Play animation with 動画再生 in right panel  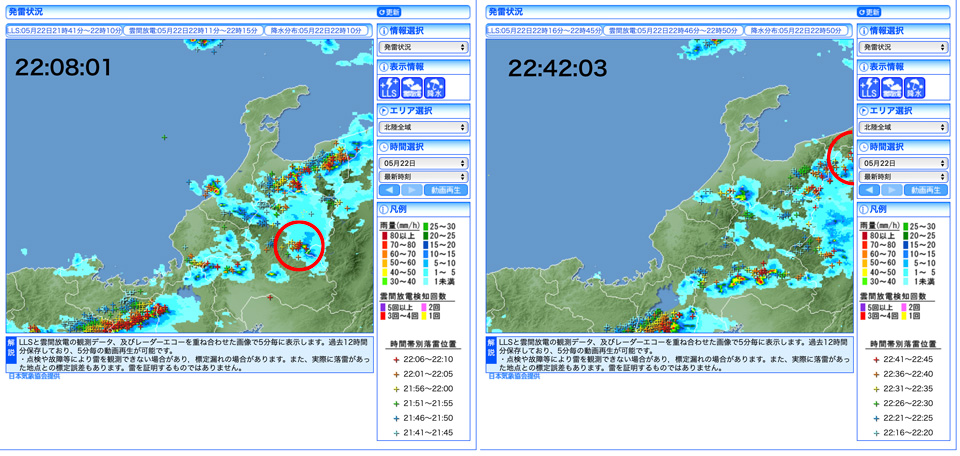click(926, 190)
